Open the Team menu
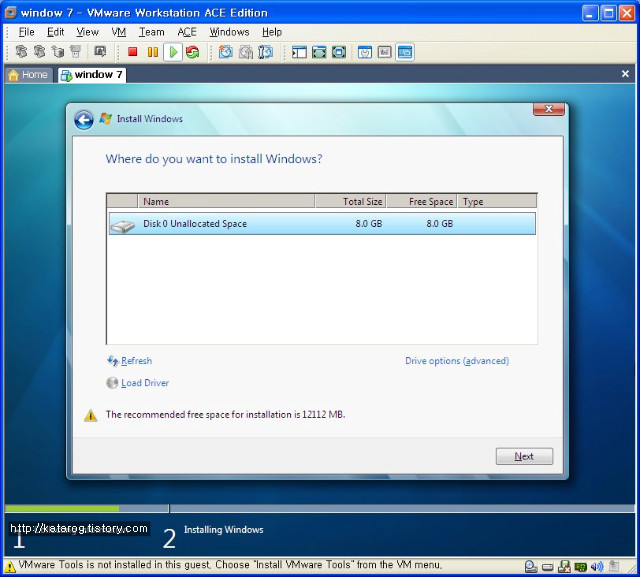The image size is (640, 577). 151,32
